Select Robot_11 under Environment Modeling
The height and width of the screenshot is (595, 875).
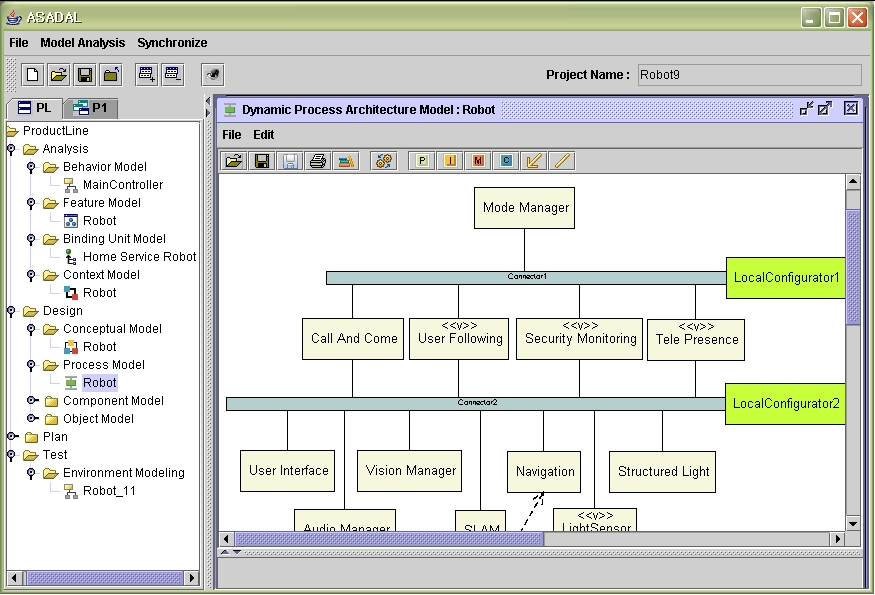[x=109, y=491]
